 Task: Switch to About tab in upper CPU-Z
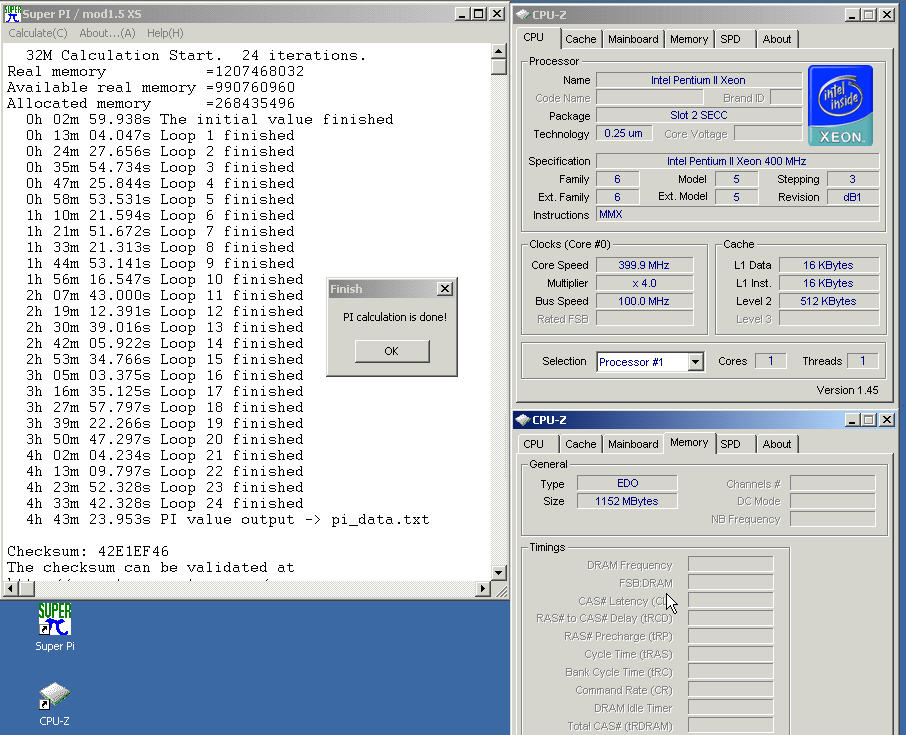pos(777,39)
